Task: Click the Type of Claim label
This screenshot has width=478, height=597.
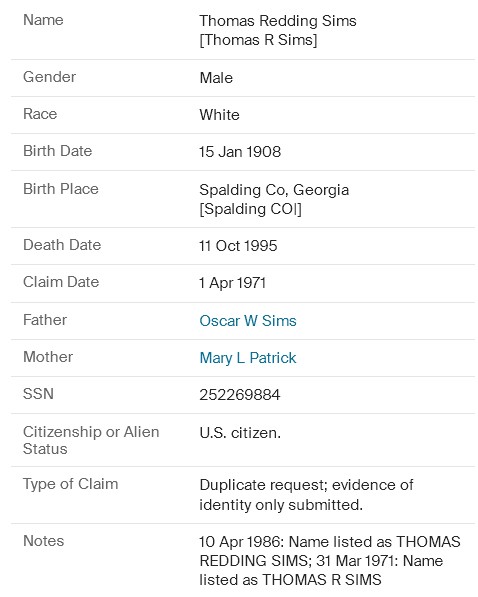Action: tap(70, 484)
